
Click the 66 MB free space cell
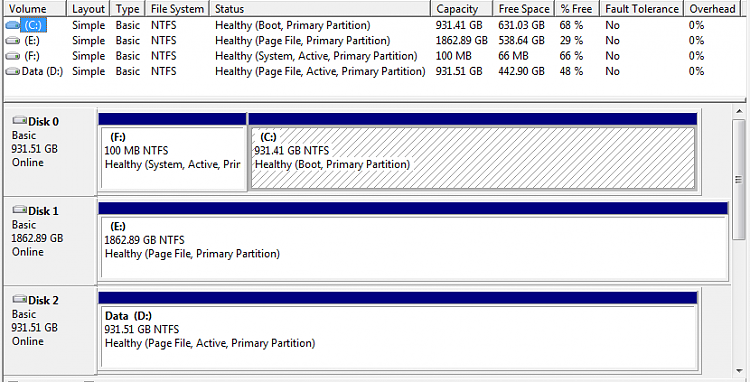513,56
